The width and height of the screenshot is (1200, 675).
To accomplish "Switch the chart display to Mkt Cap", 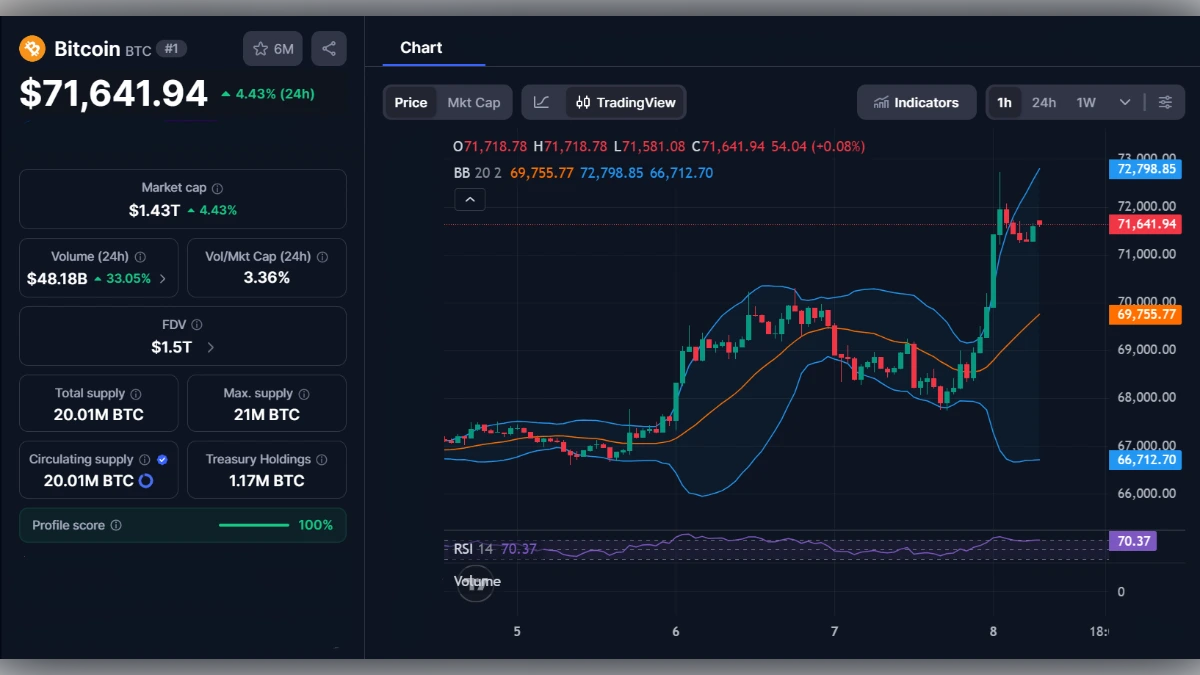I will click(x=474, y=102).
